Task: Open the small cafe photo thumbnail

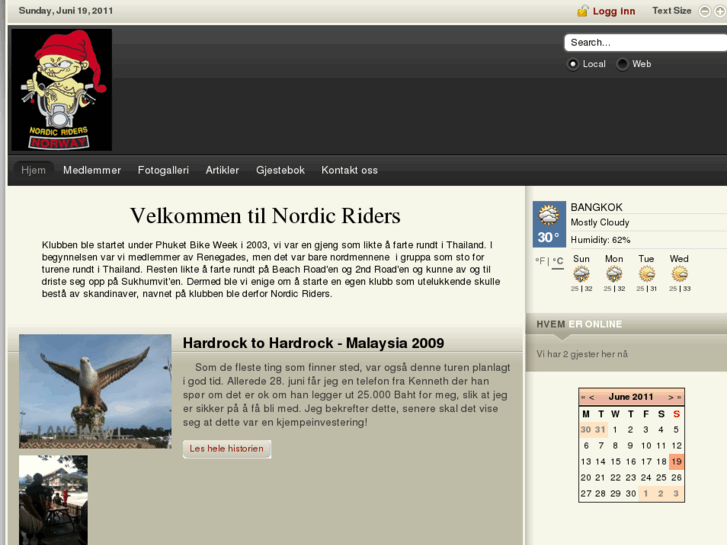Action: pyautogui.click(x=53, y=500)
